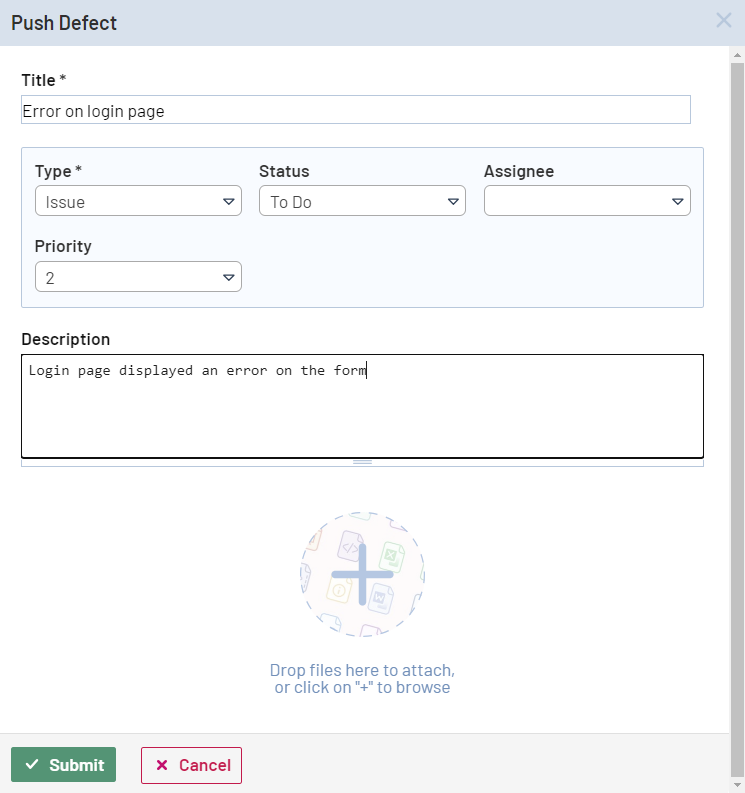Focus the Title input field
Viewport: 745px width, 793px height.
[355, 110]
